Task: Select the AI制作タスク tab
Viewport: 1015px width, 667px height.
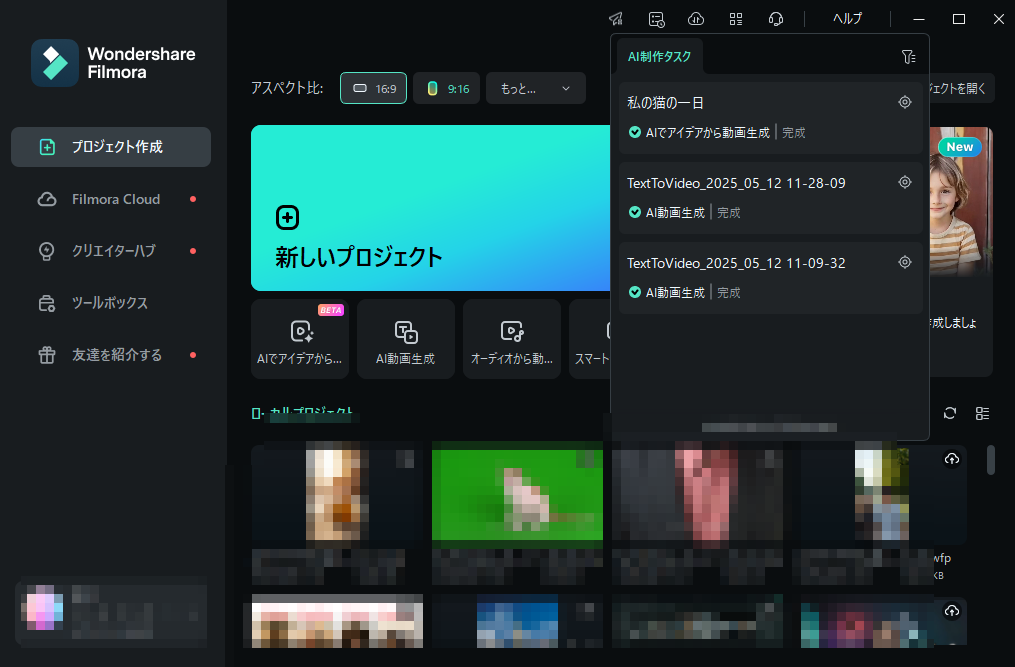Action: 659,57
